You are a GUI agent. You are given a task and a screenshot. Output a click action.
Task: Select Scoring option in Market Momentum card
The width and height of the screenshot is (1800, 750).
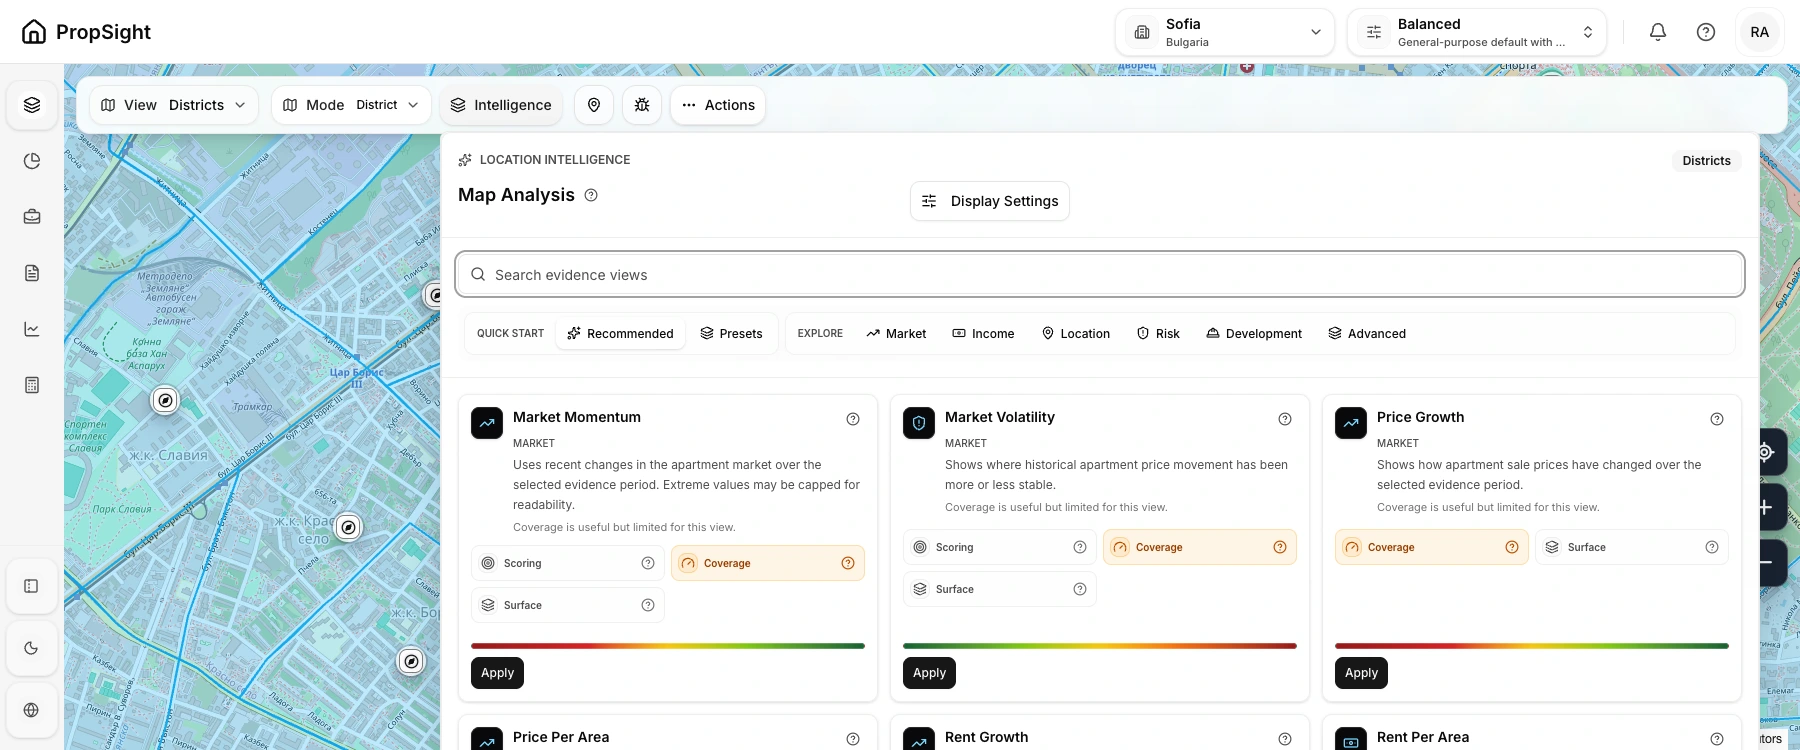click(x=568, y=563)
